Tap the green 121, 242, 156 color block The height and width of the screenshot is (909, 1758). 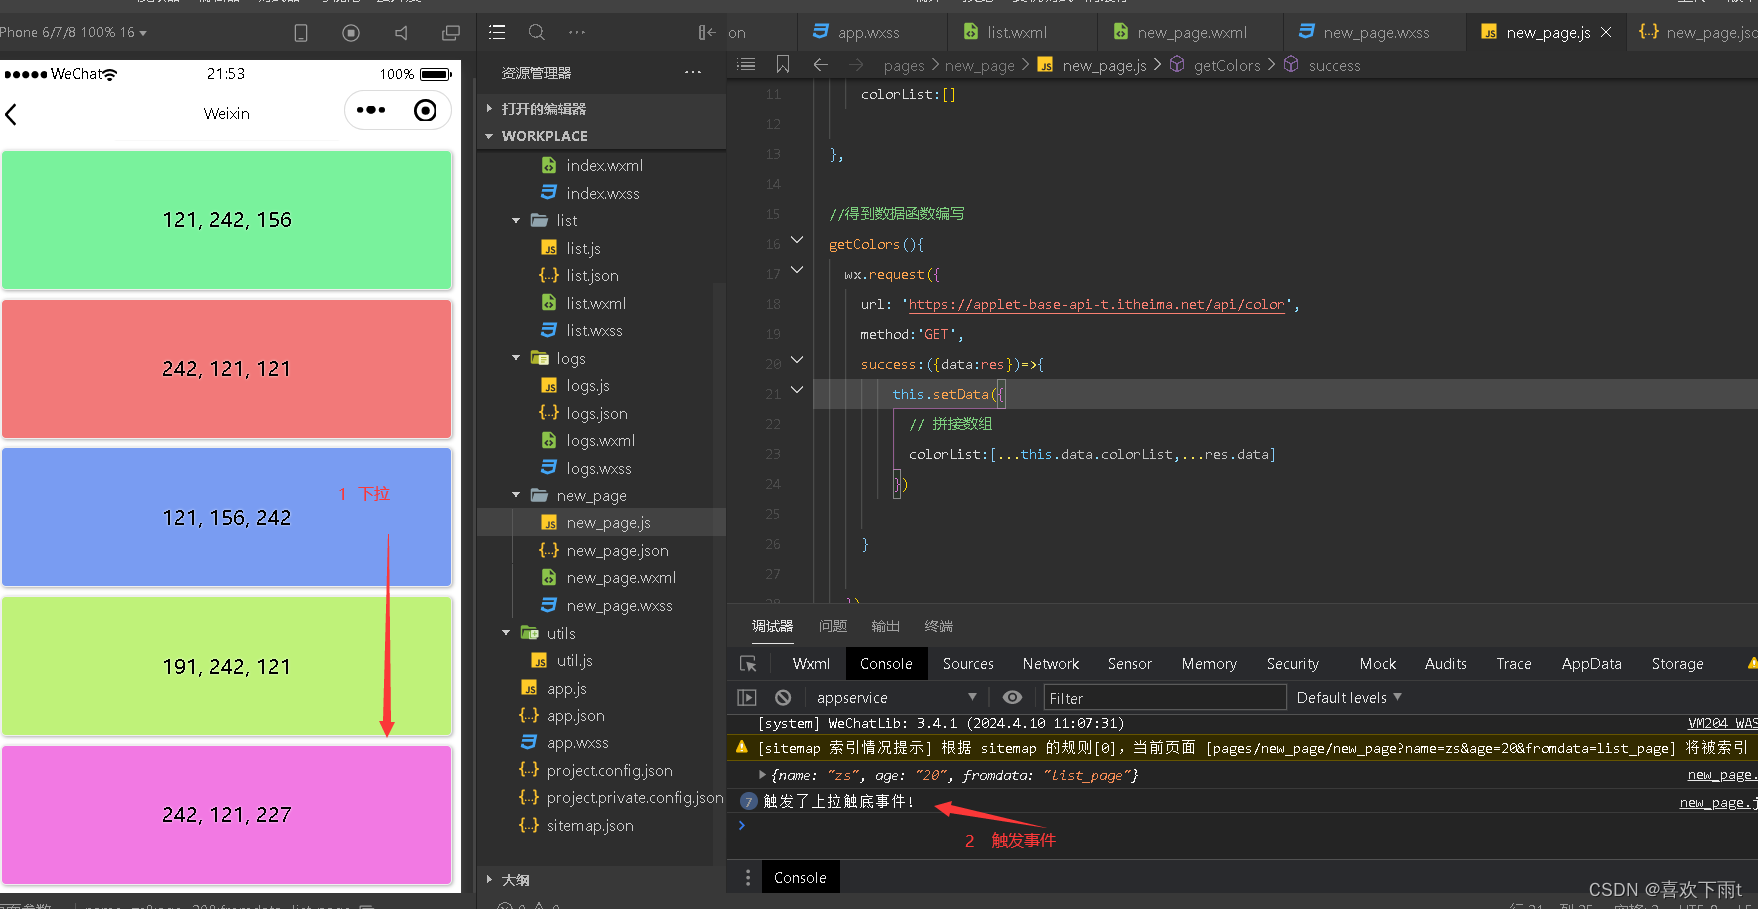[227, 220]
